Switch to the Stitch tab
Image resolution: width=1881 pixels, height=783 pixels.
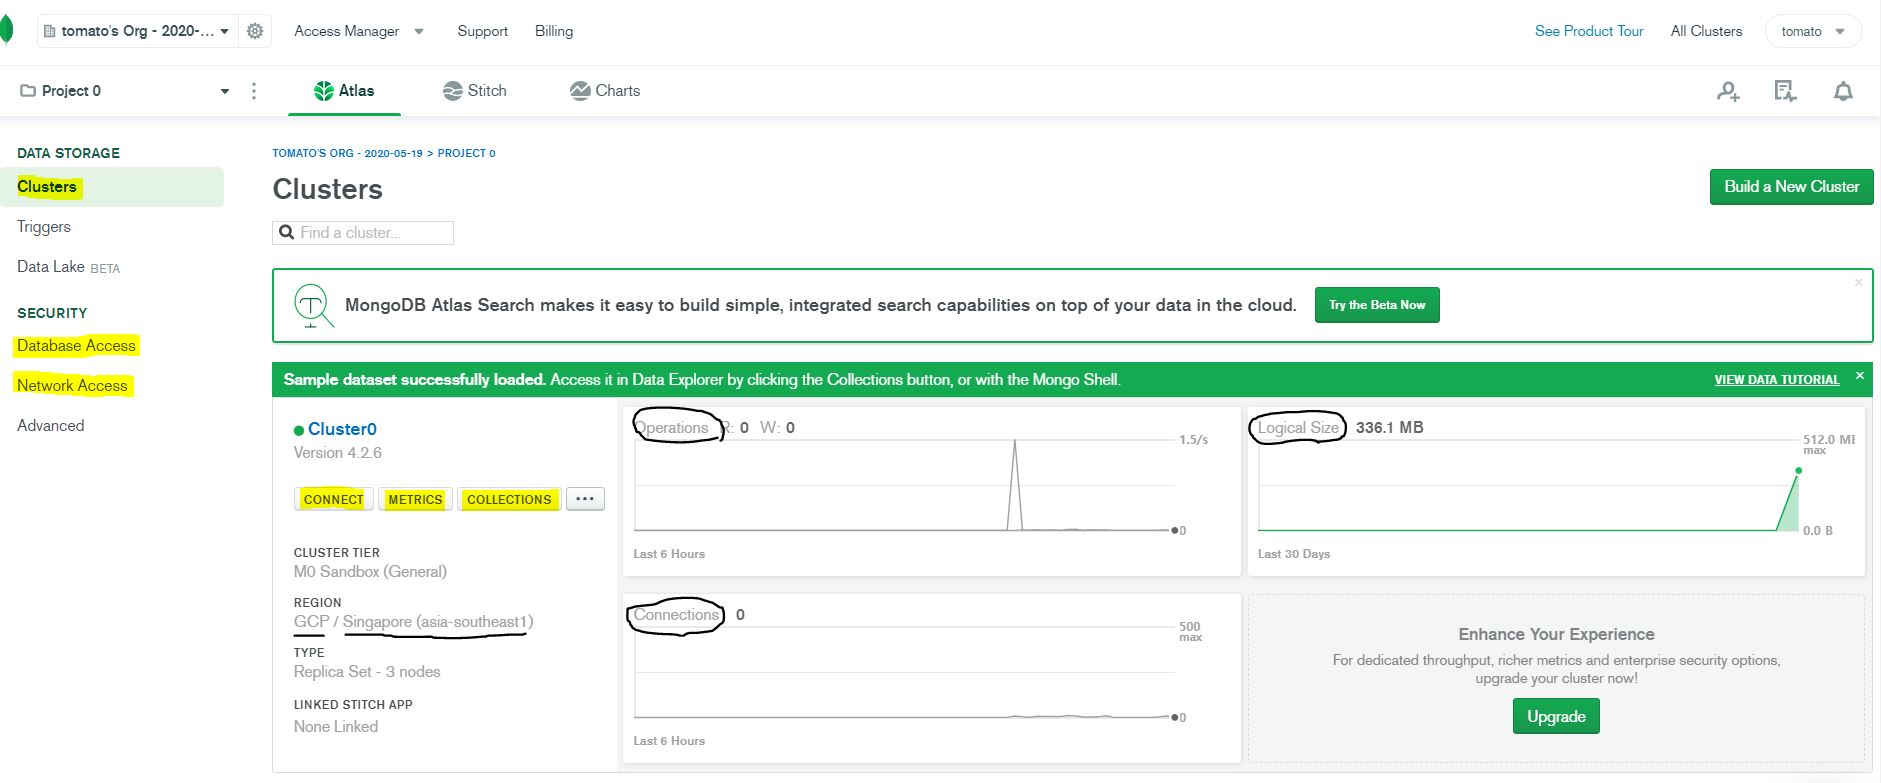pos(475,91)
